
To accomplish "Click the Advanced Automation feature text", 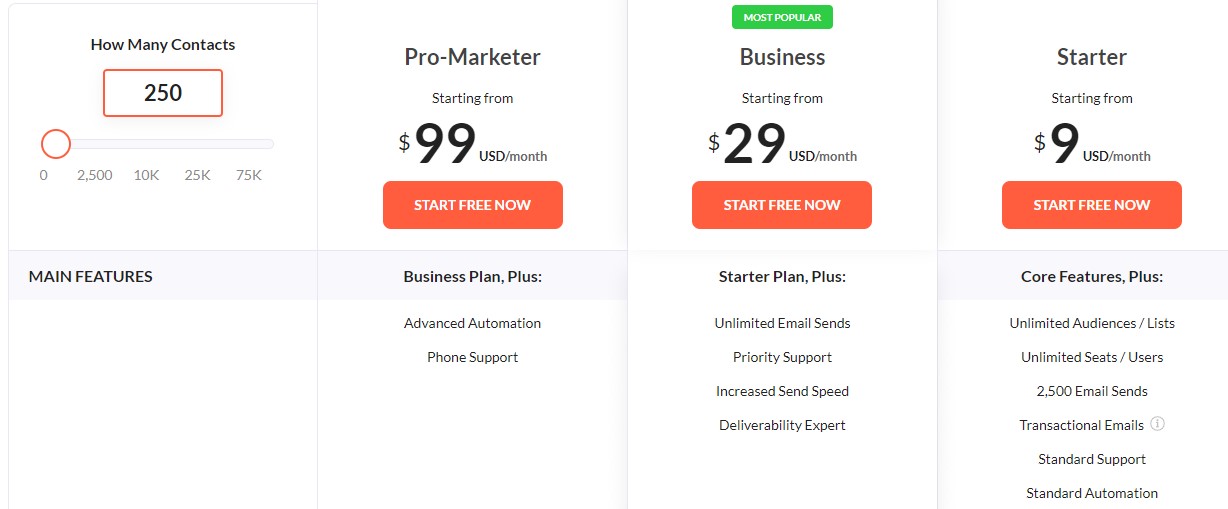I will pos(473,323).
